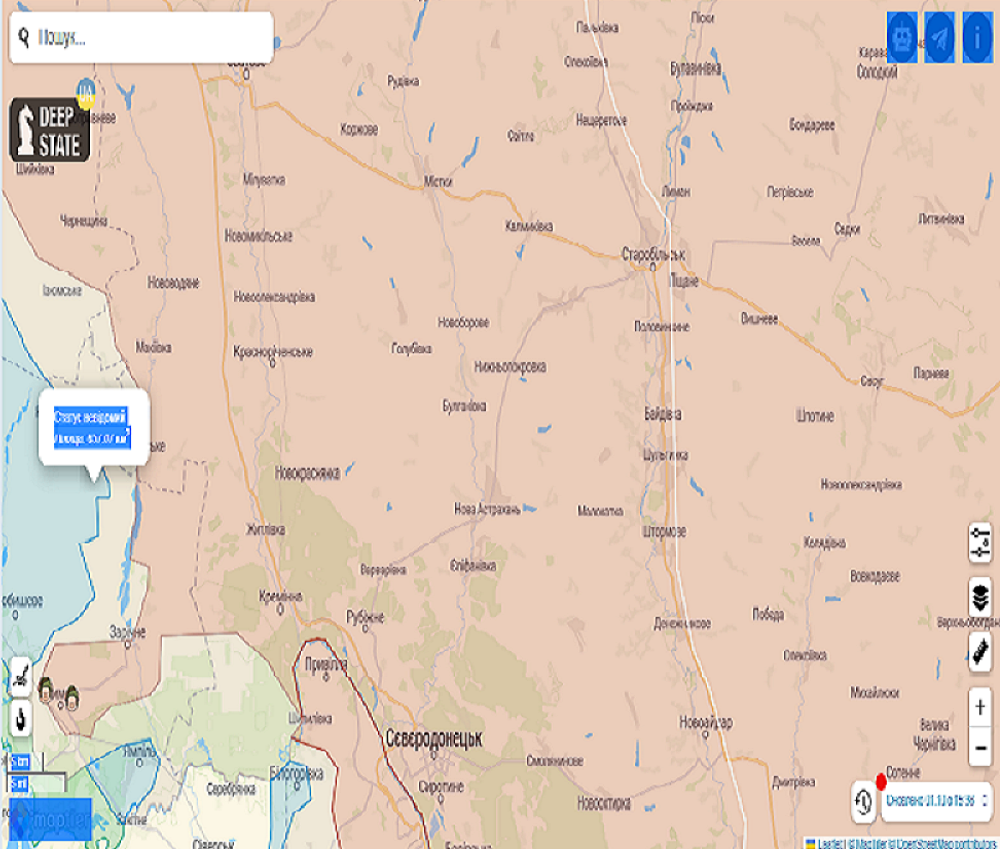Click the magnifying glass search icon
Viewport: 1000px width, 849px height.
[x=24, y=37]
